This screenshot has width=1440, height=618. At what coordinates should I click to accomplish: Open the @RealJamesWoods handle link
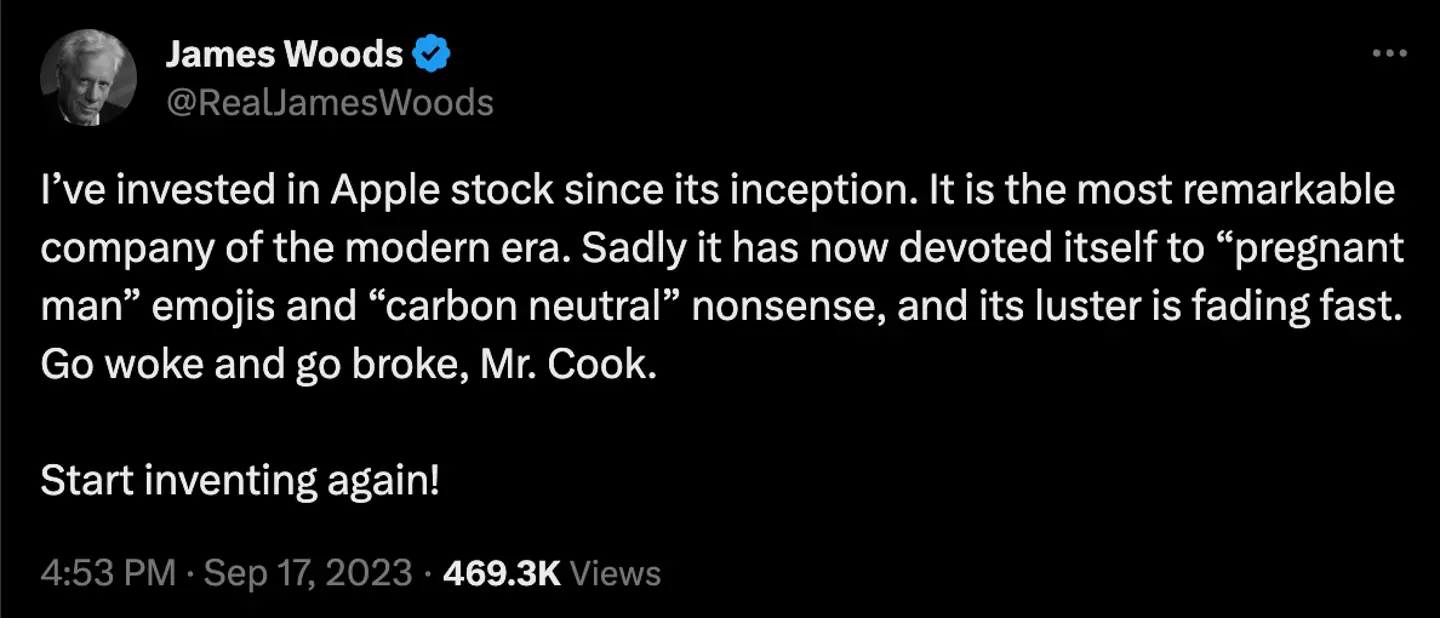tap(329, 101)
